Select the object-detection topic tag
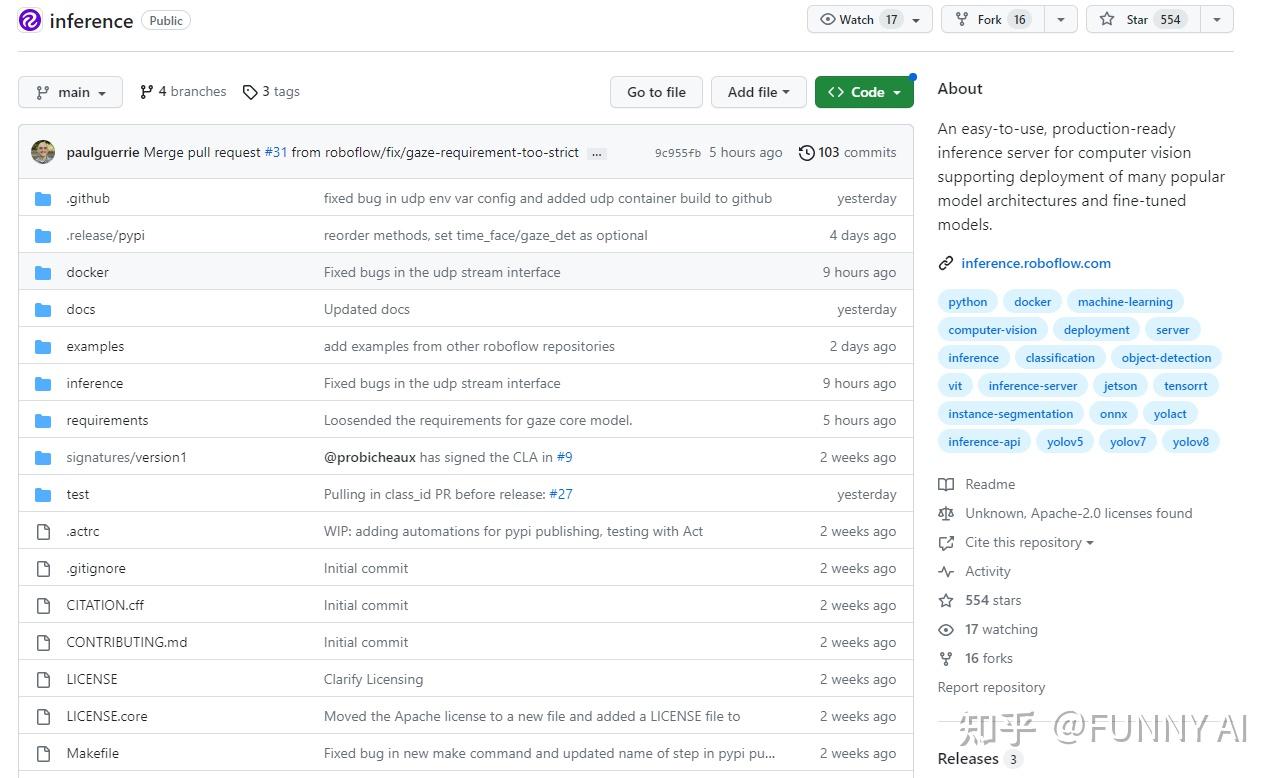This screenshot has width=1281, height=778. [1166, 358]
